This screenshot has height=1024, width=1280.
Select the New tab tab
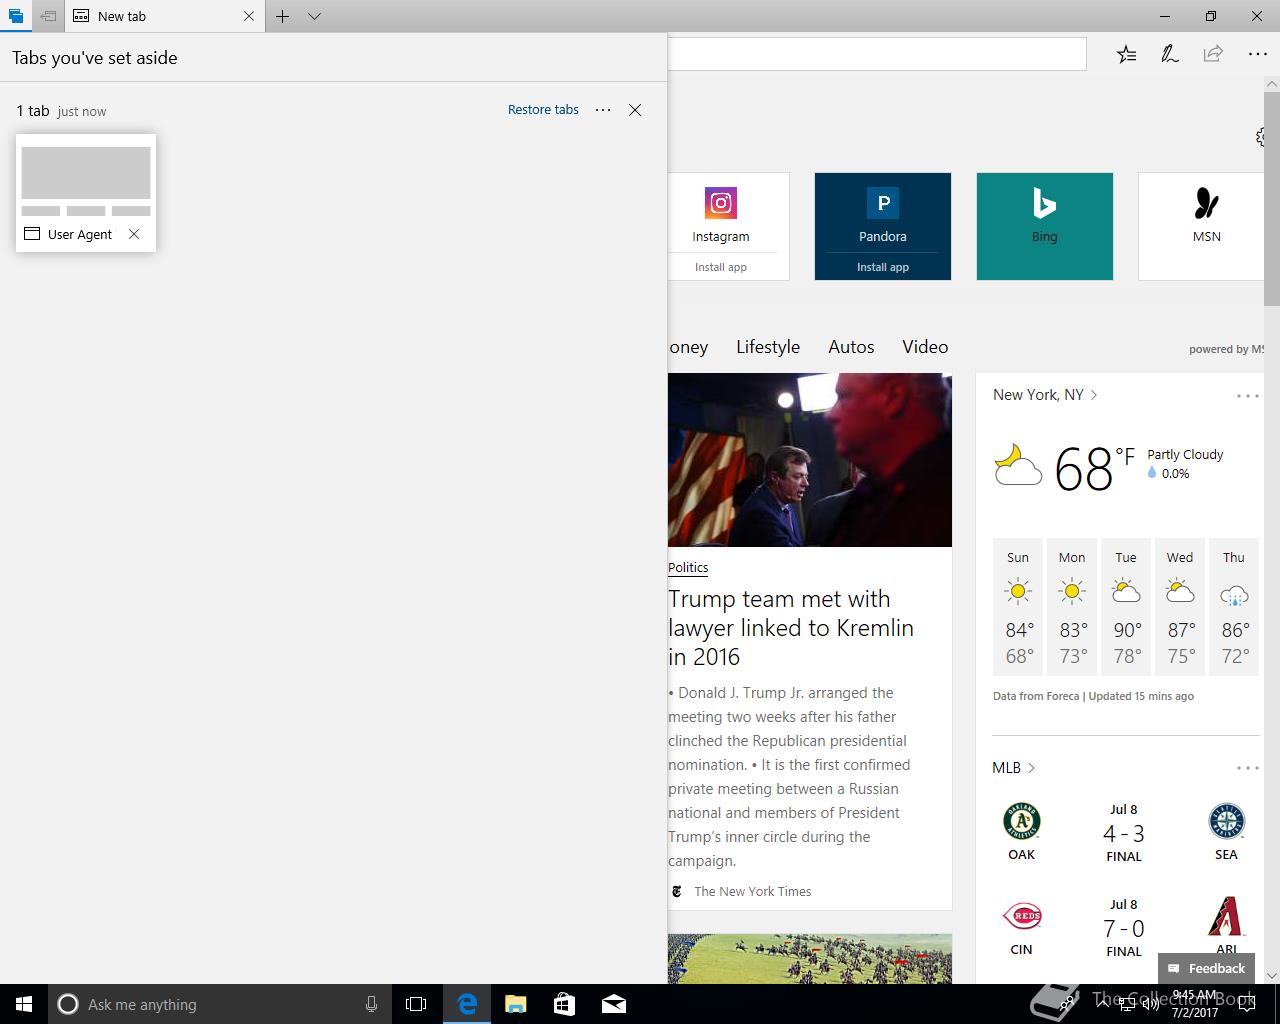tap(165, 16)
